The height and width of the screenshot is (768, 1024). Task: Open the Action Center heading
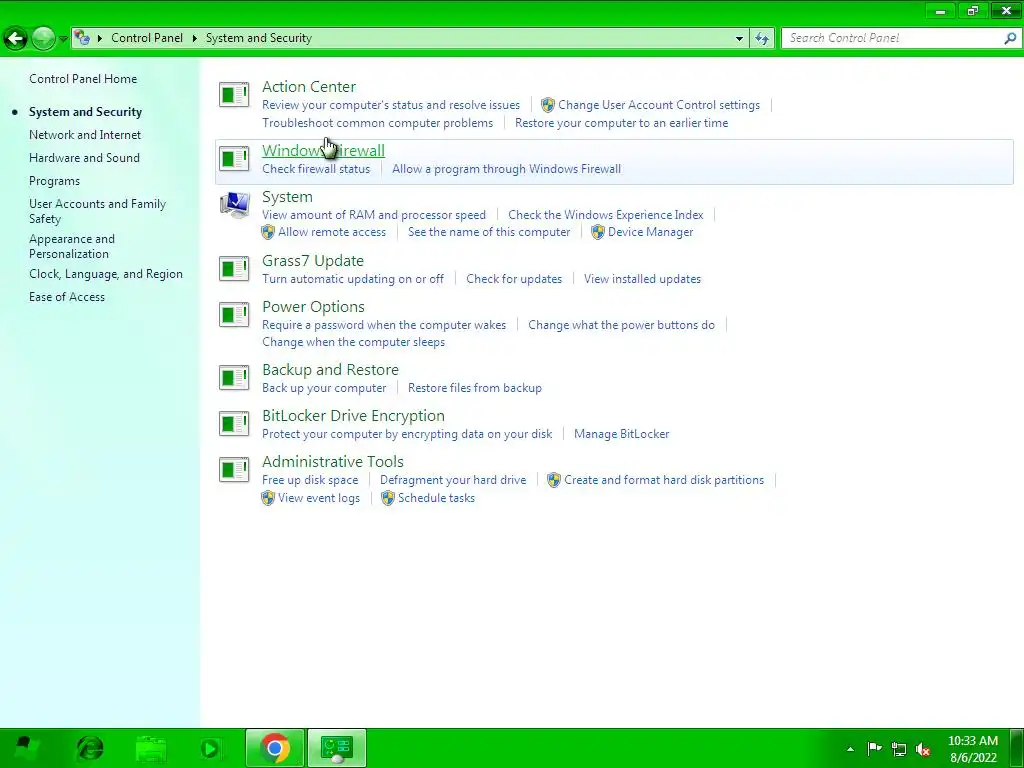click(309, 87)
